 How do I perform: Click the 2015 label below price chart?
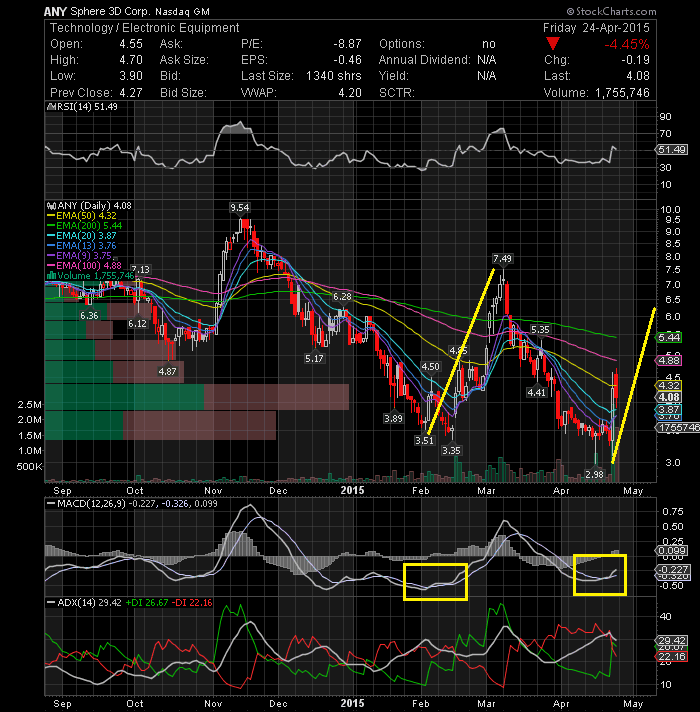(x=352, y=490)
